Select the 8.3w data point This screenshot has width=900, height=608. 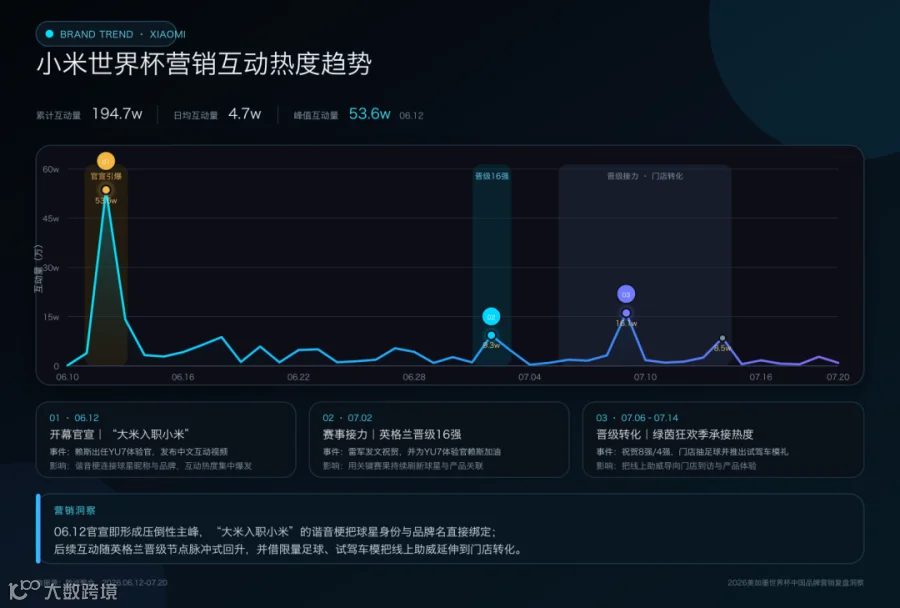tap(491, 335)
